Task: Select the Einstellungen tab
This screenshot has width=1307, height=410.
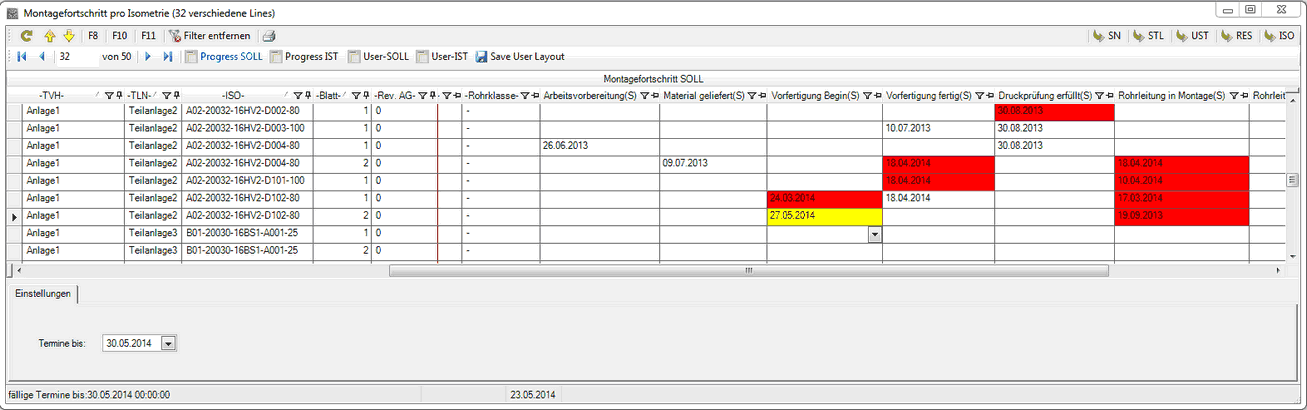Action: [x=43, y=293]
